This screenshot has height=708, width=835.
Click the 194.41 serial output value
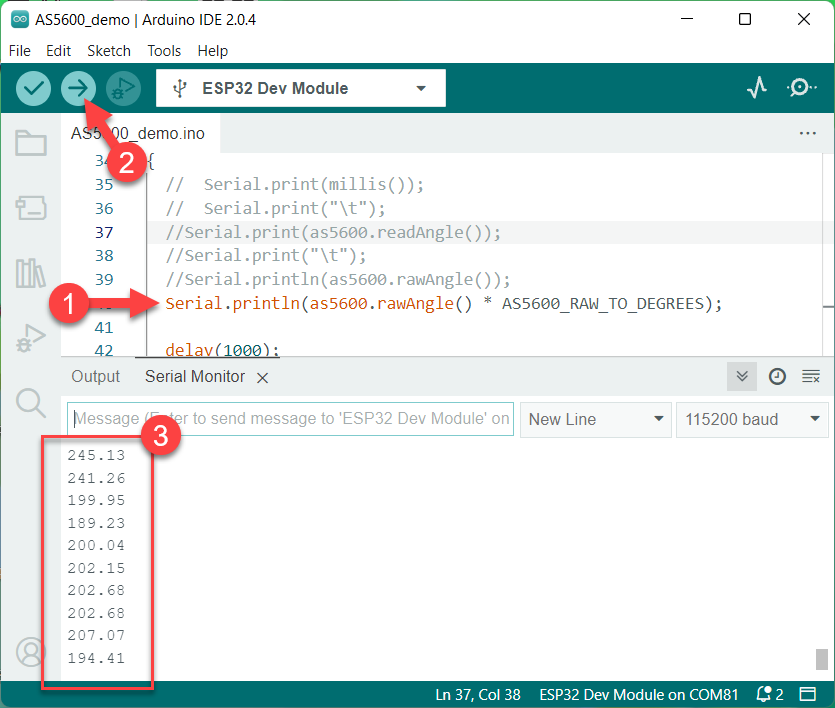point(96,658)
